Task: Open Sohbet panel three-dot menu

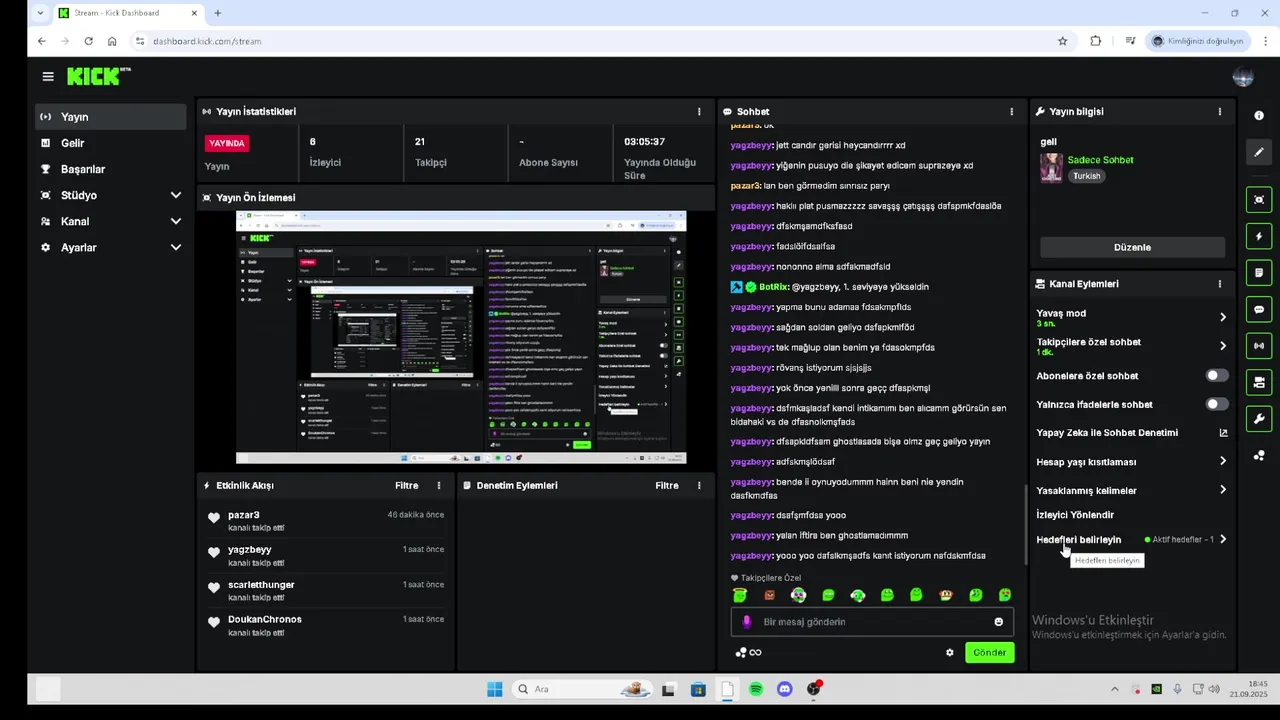Action: click(x=1011, y=112)
